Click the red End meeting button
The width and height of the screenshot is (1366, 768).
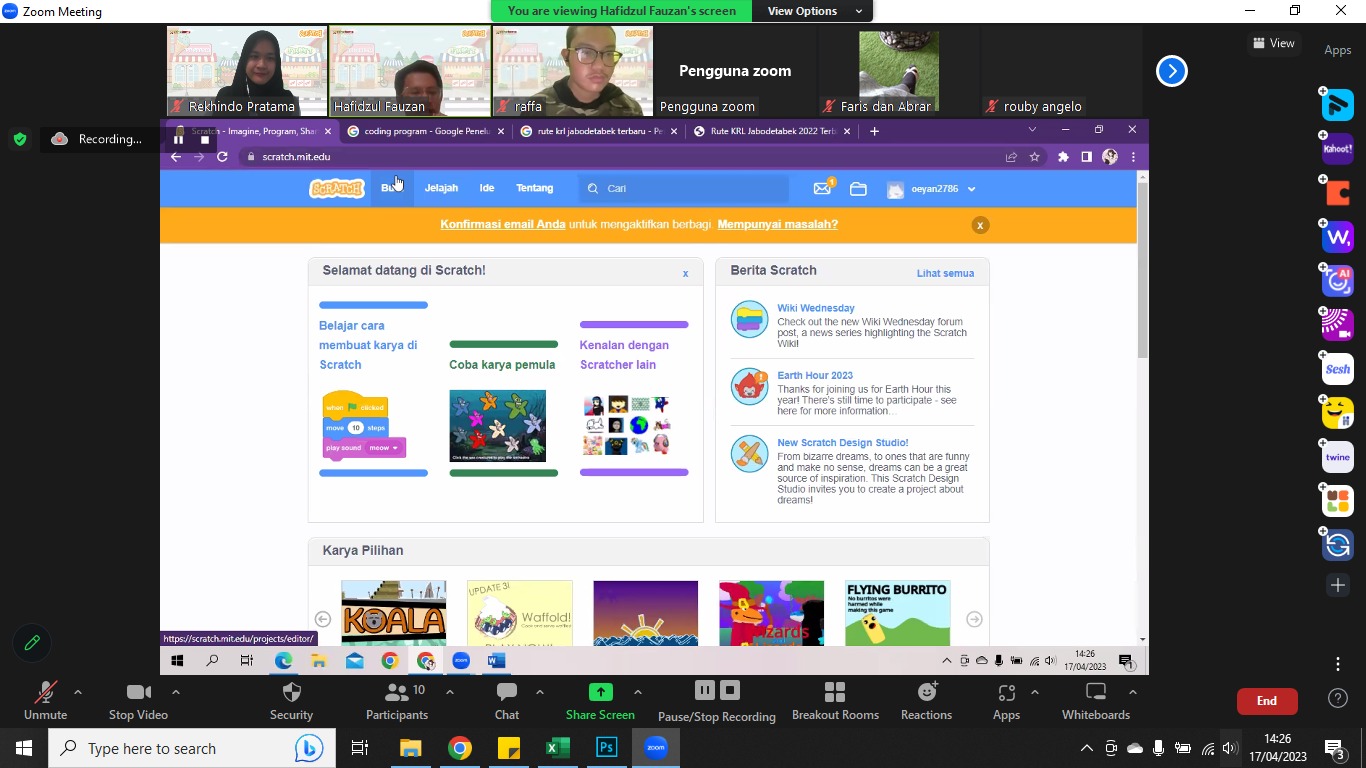pyautogui.click(x=1266, y=701)
